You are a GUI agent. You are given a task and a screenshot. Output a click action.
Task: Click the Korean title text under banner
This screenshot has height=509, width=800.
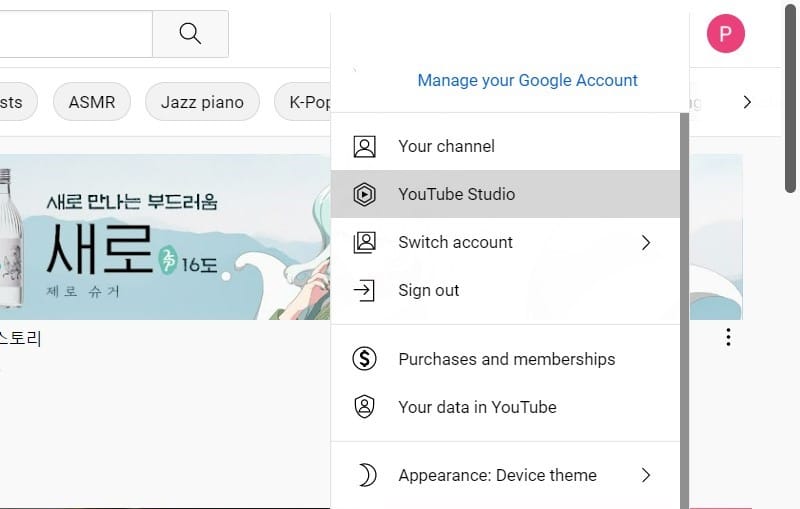click(20, 338)
